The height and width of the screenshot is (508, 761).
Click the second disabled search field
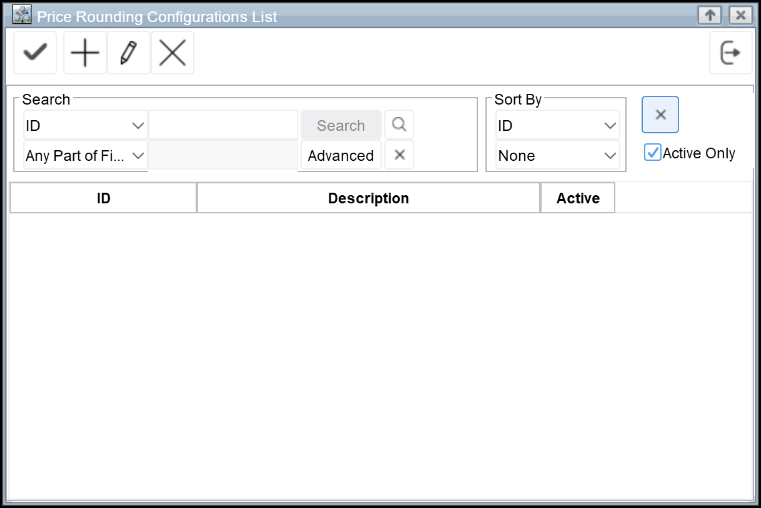tap(223, 155)
